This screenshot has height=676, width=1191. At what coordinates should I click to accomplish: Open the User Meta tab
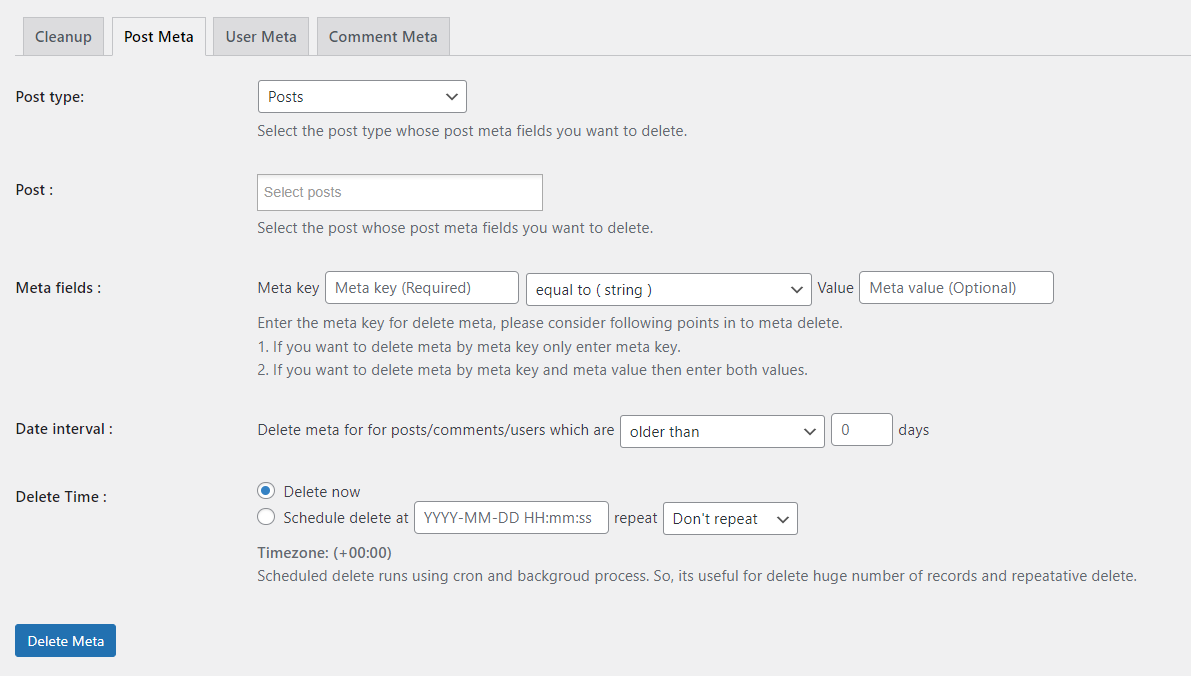pos(261,37)
